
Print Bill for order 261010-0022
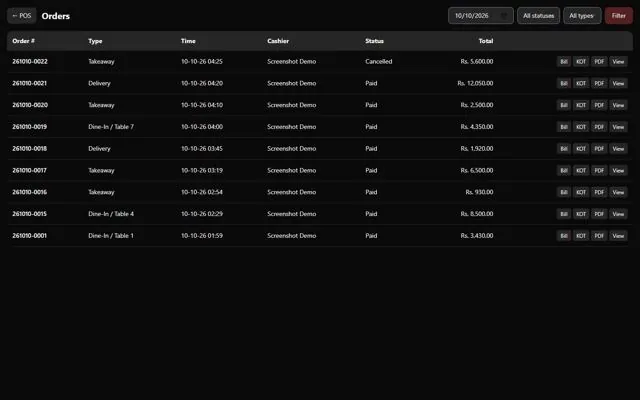click(564, 62)
